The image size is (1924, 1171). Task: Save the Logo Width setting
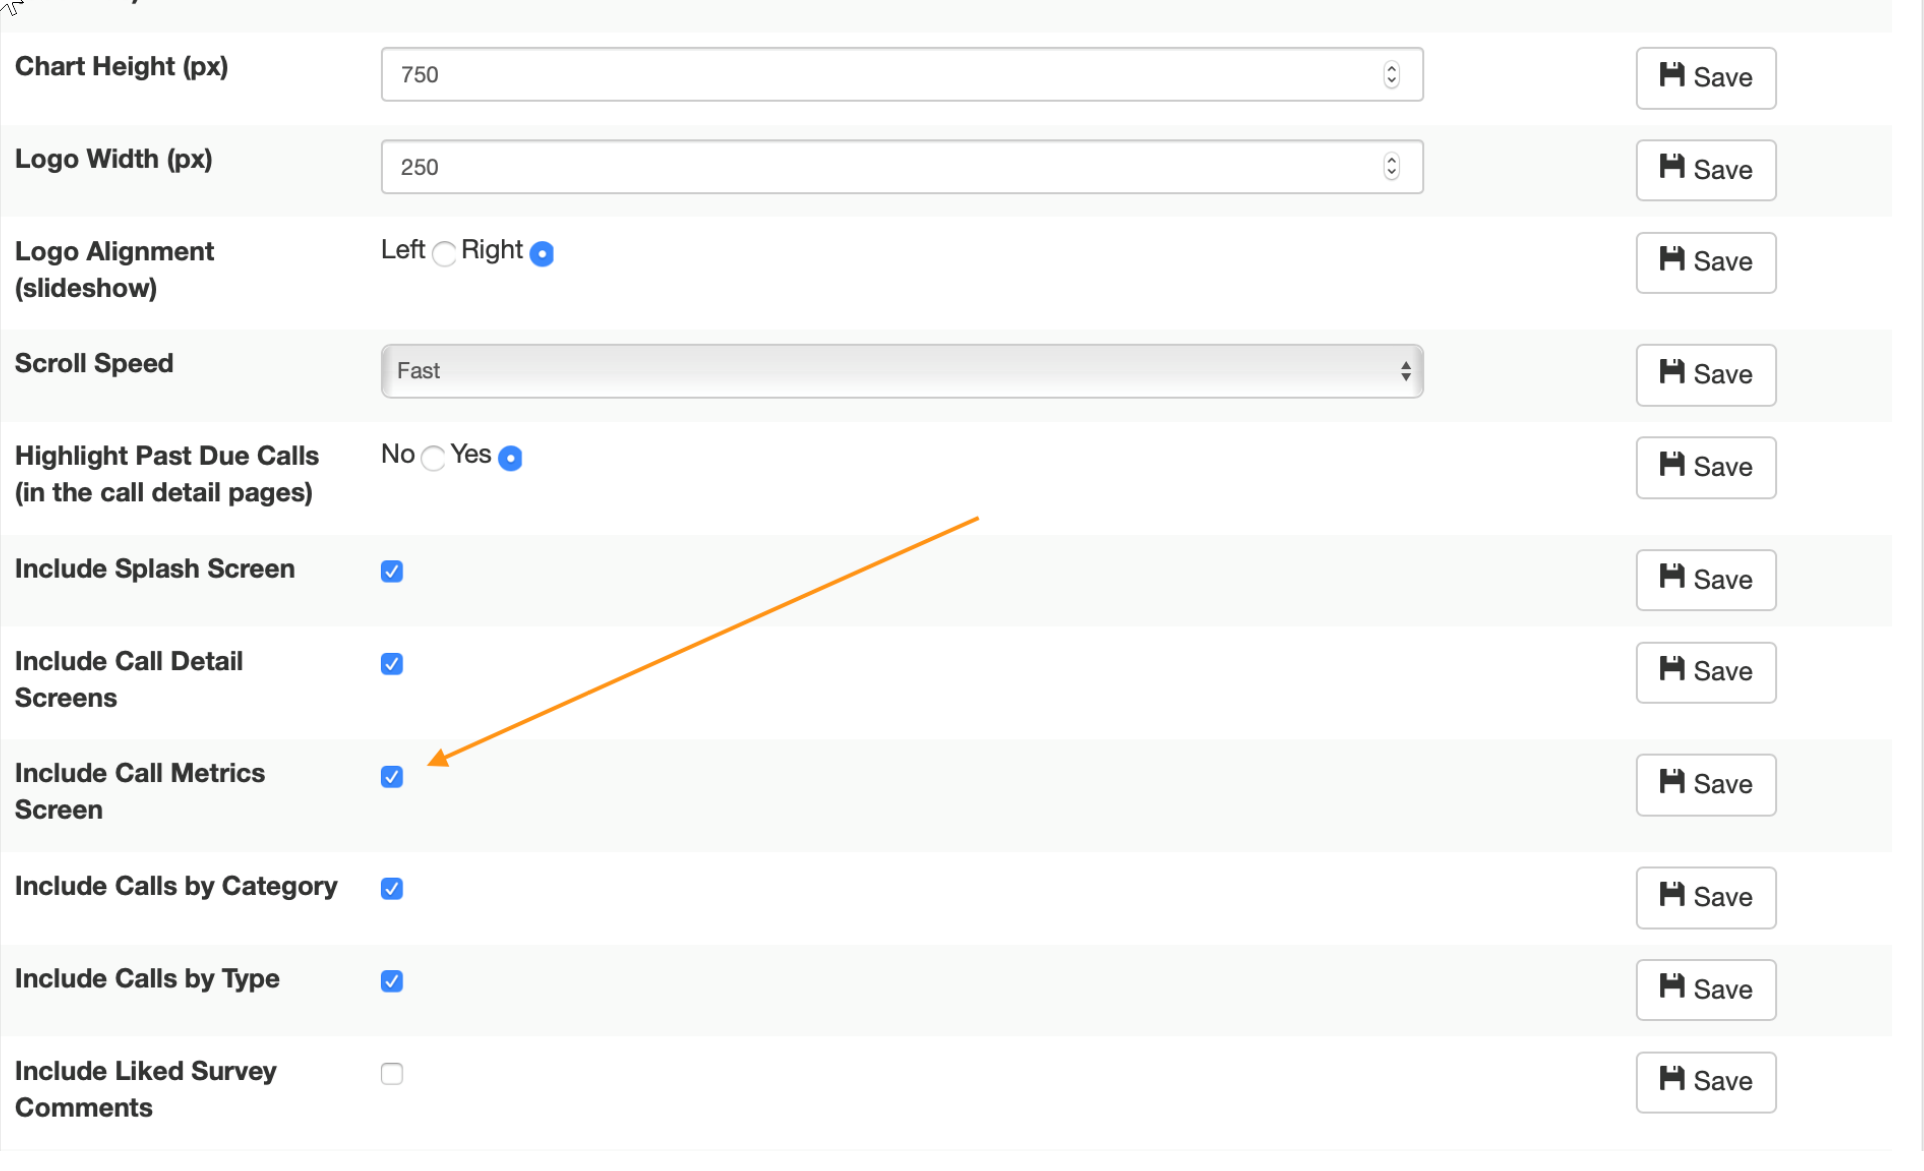point(1705,170)
